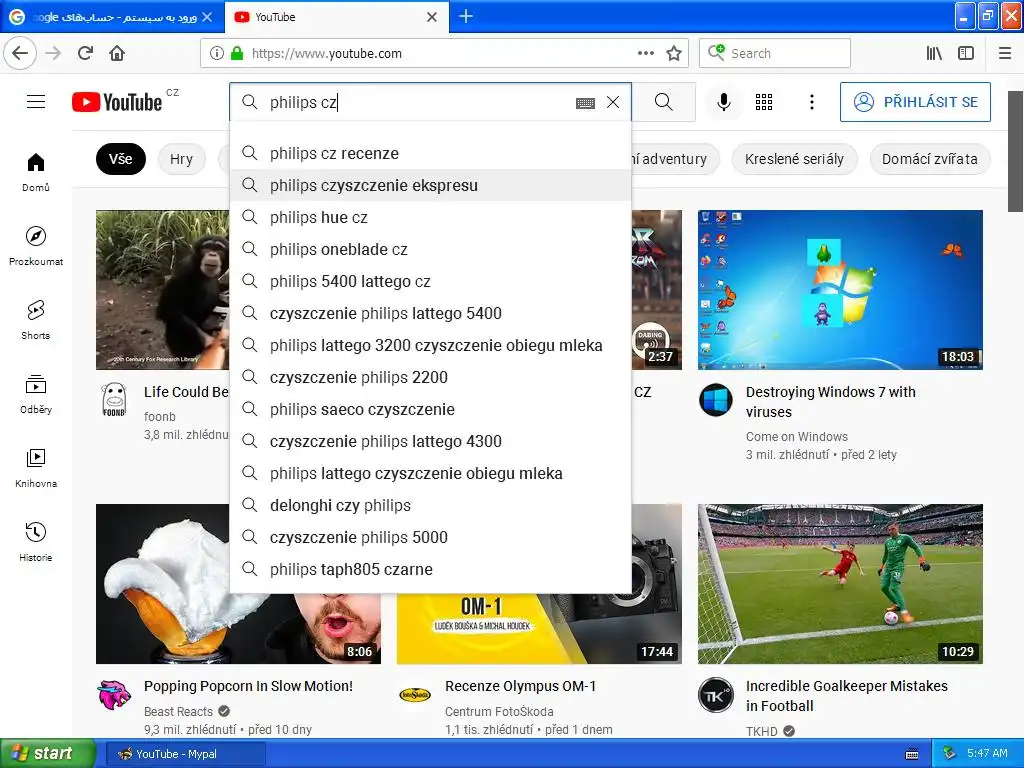Clear the search query with the X
Viewport: 1024px width, 768px height.
point(613,102)
